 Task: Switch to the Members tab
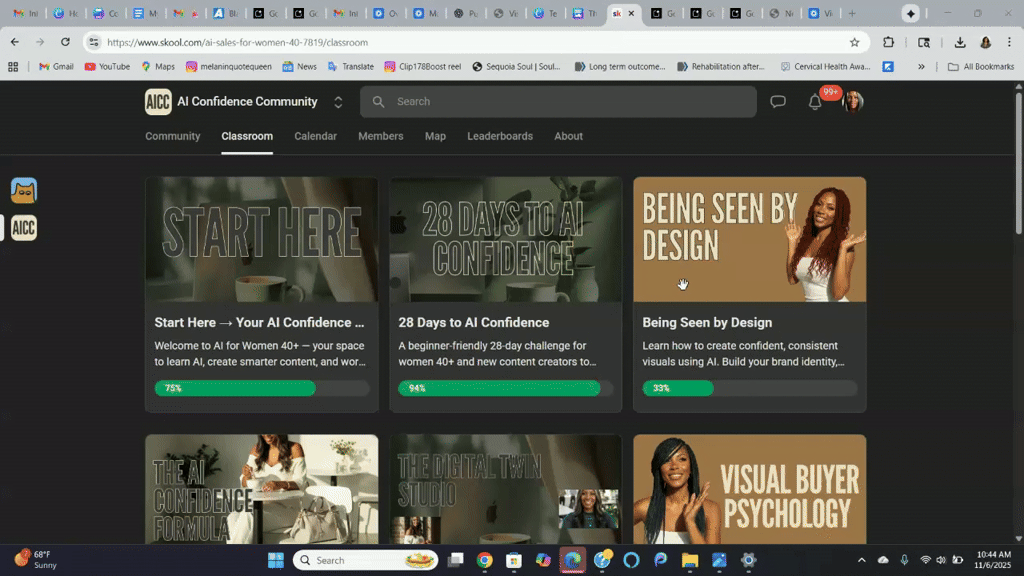point(381,136)
